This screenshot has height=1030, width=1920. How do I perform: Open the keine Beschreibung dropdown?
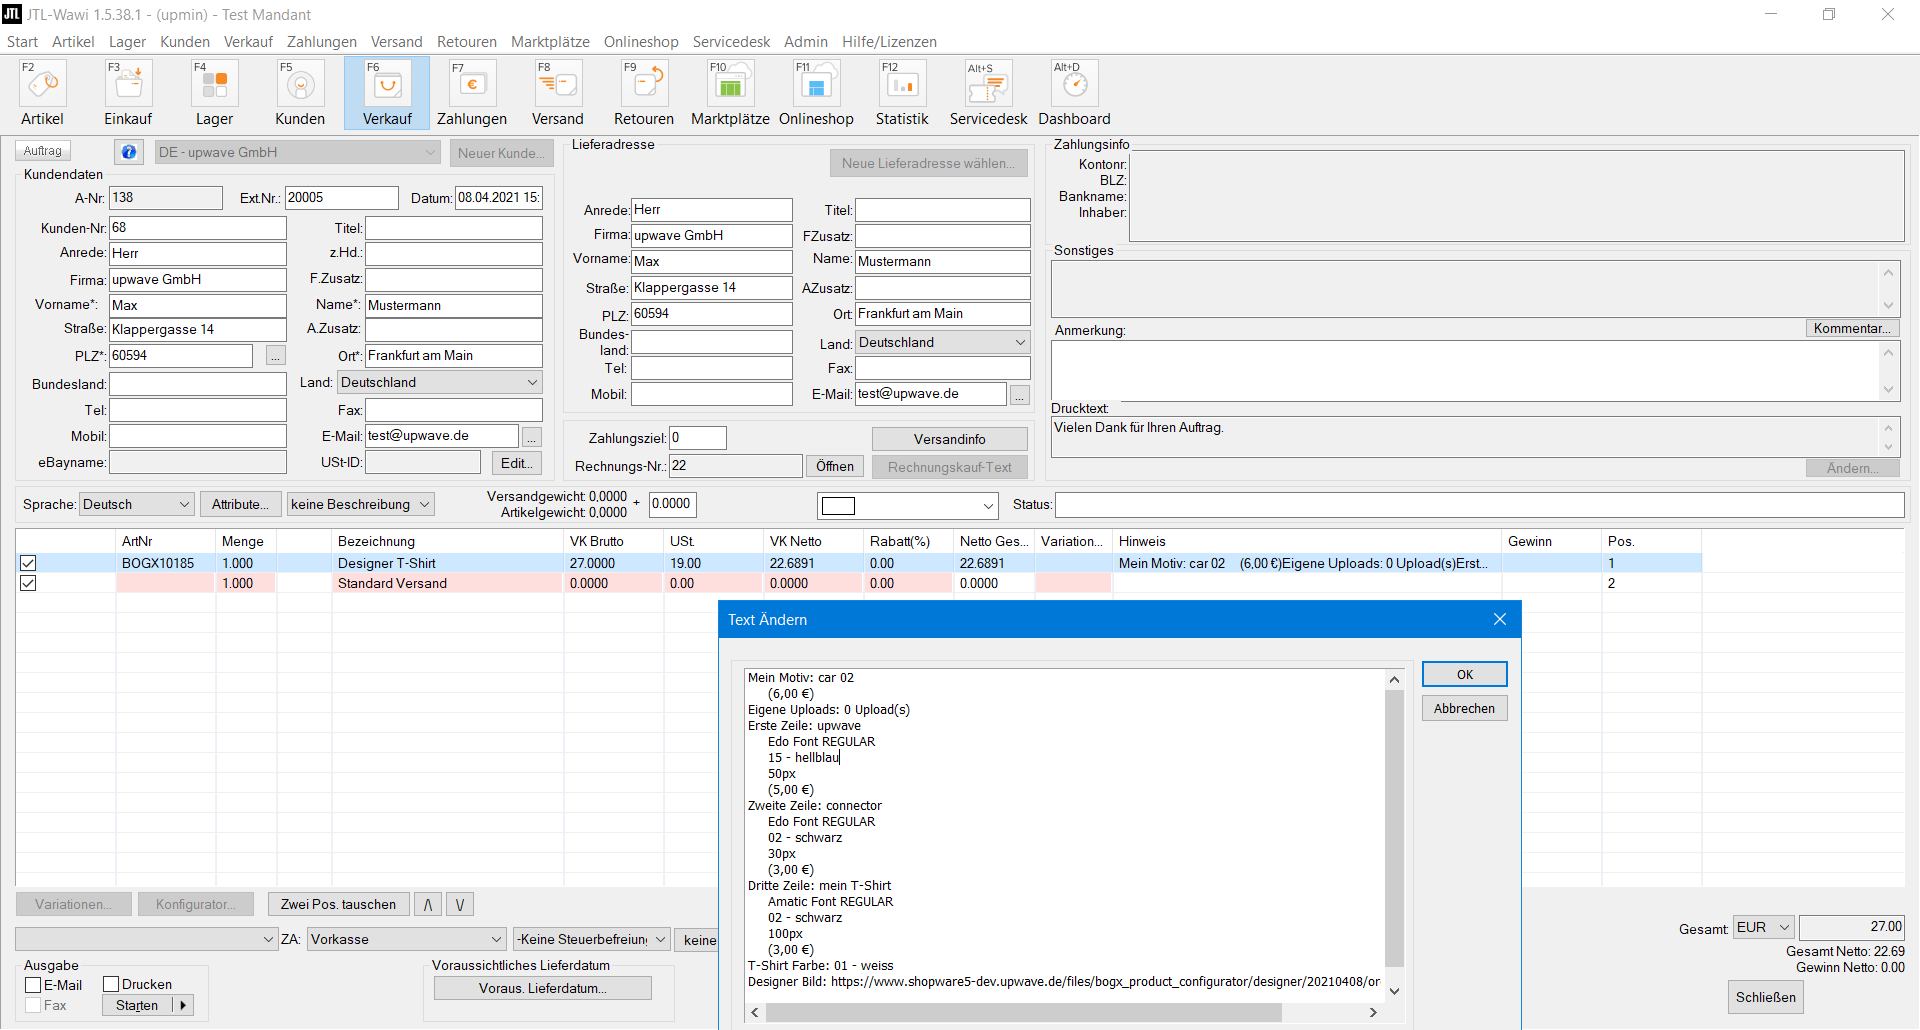(360, 504)
